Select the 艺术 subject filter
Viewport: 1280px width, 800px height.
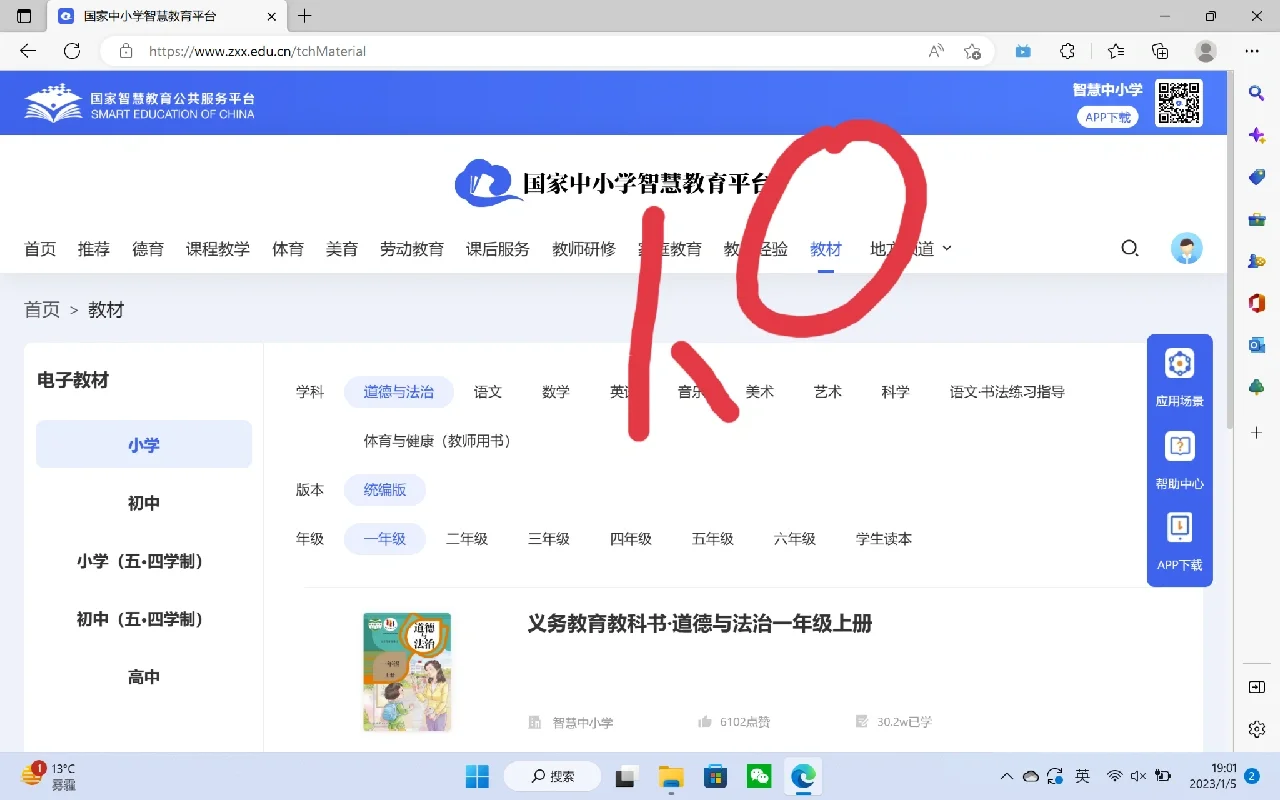tap(828, 392)
